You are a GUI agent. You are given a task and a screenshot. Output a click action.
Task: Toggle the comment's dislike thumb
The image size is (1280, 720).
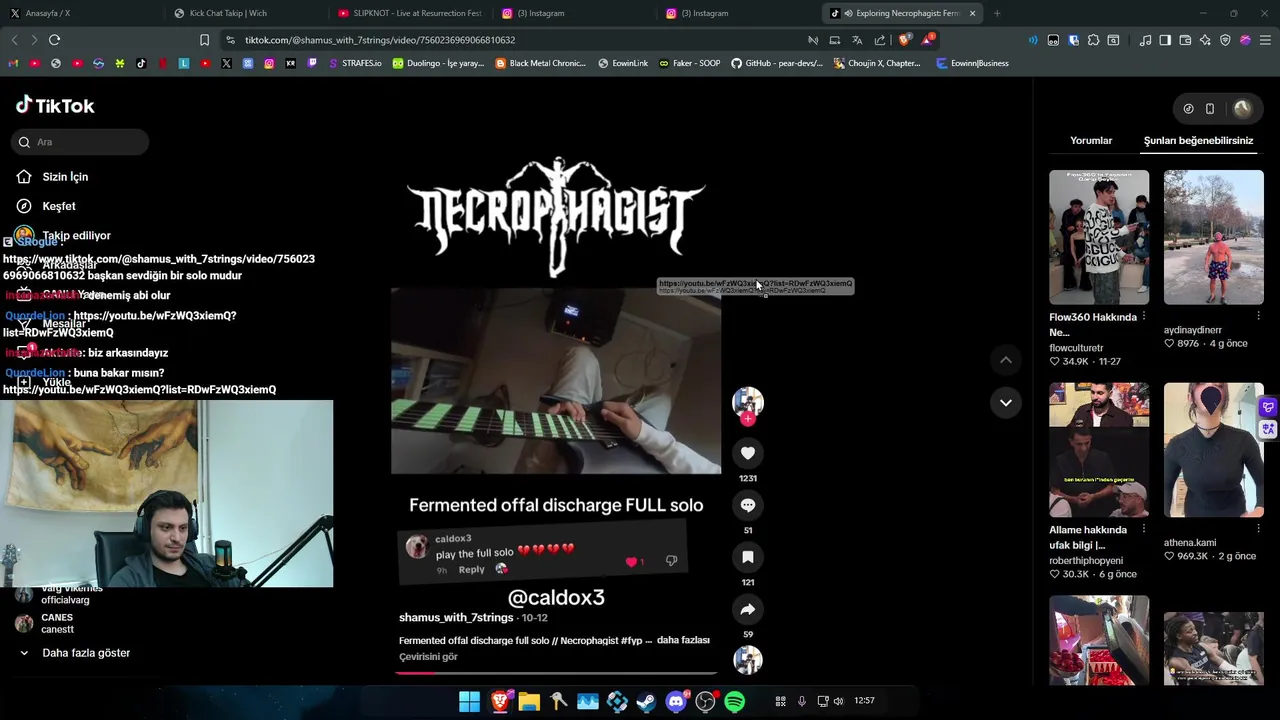coord(671,561)
